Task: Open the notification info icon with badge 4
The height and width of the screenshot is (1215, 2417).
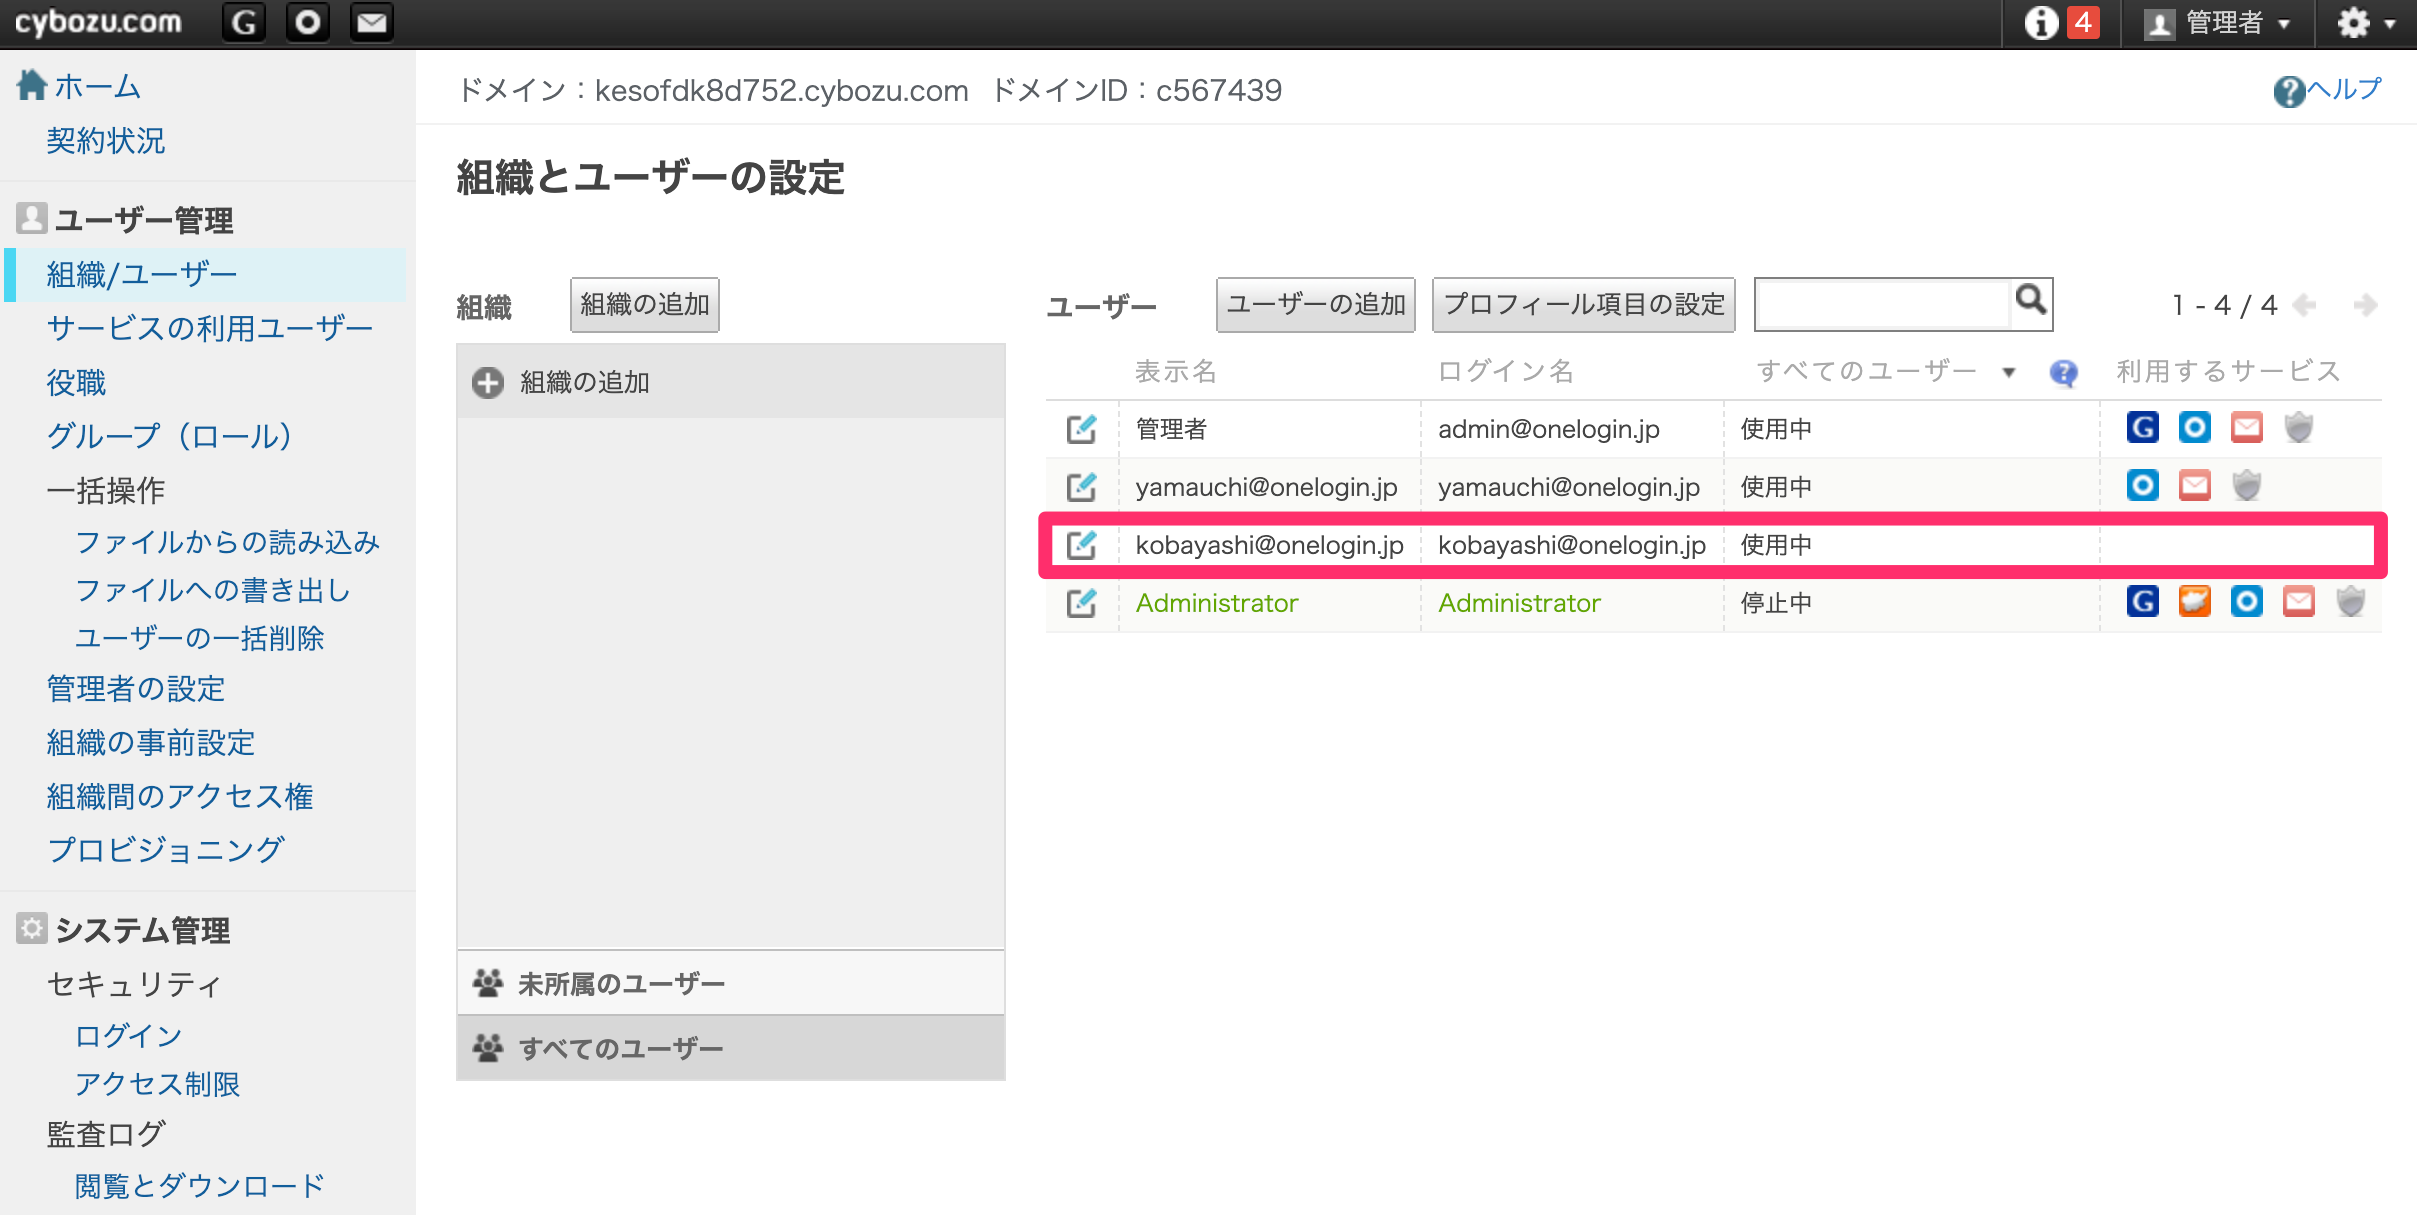Action: click(x=2061, y=22)
